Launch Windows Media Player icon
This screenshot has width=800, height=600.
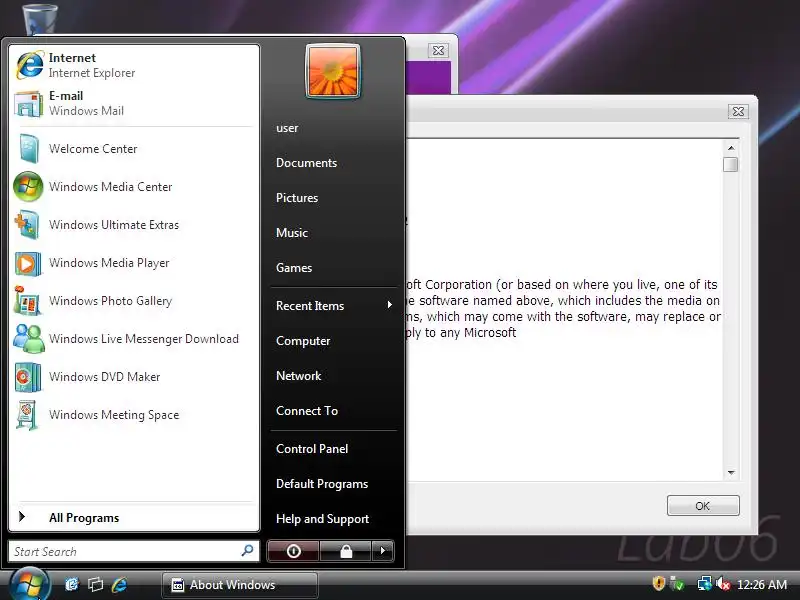pyautogui.click(x=28, y=263)
